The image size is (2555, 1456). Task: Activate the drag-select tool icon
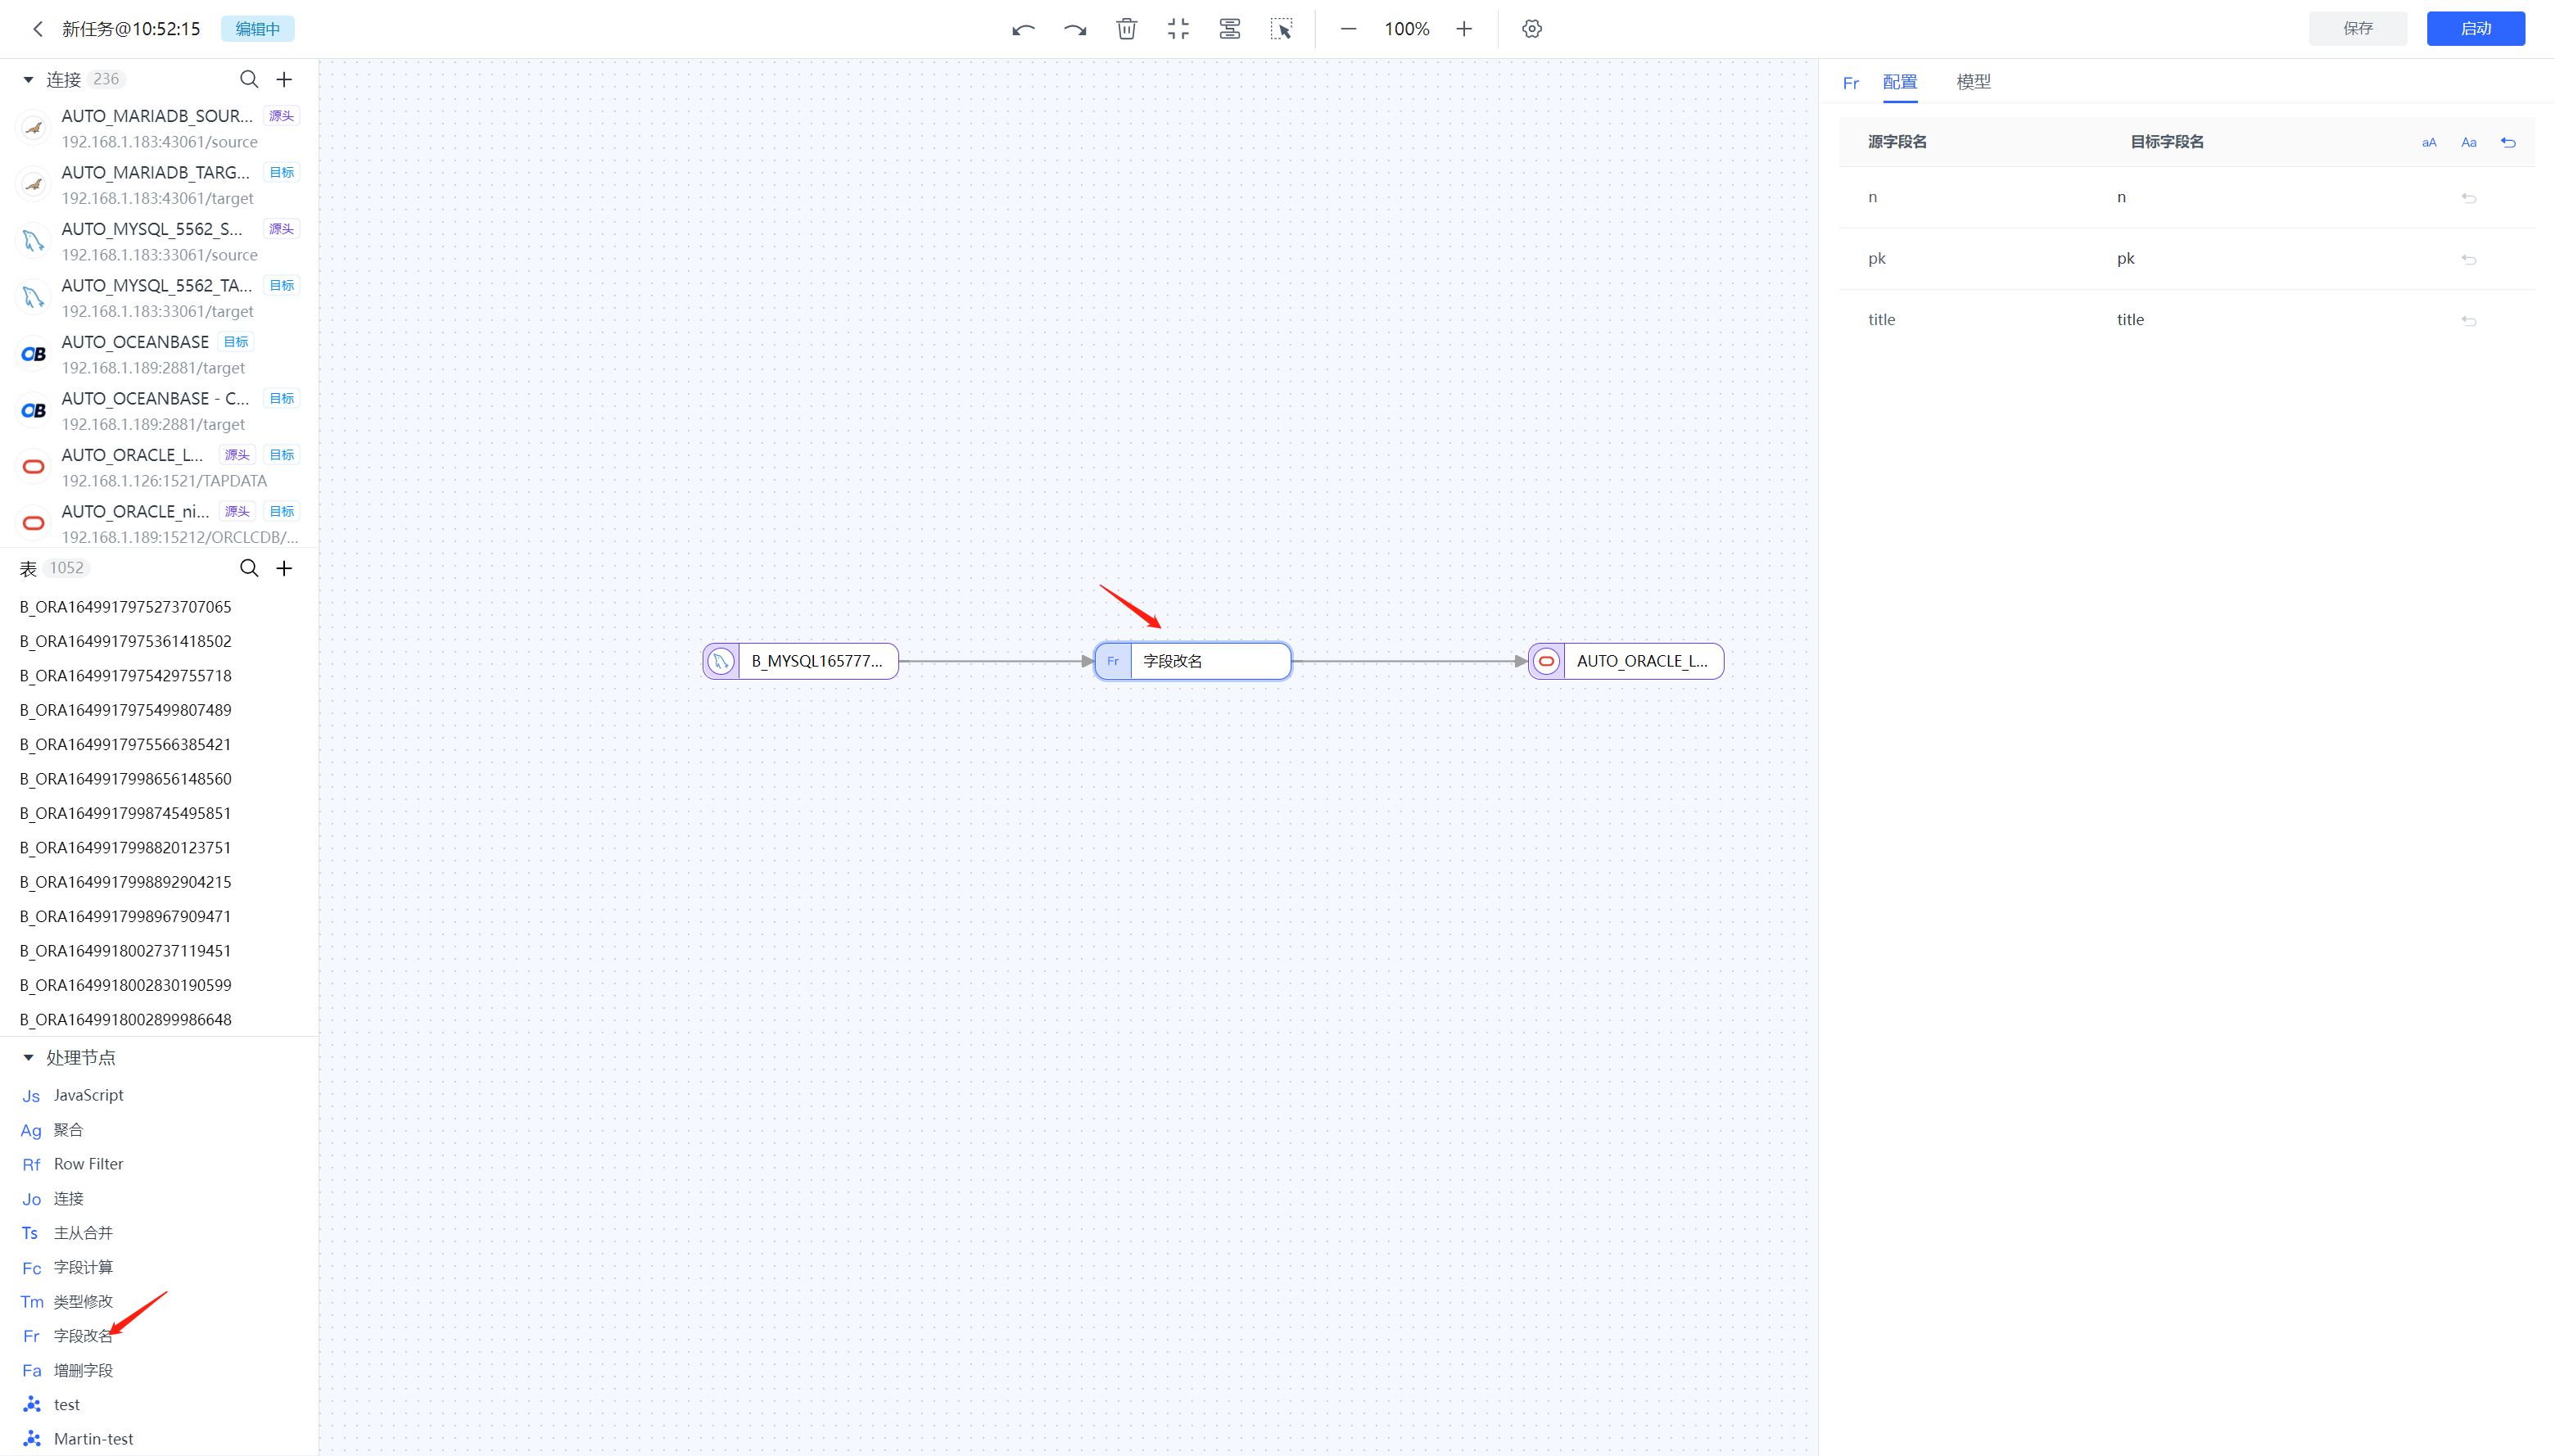point(1281,29)
